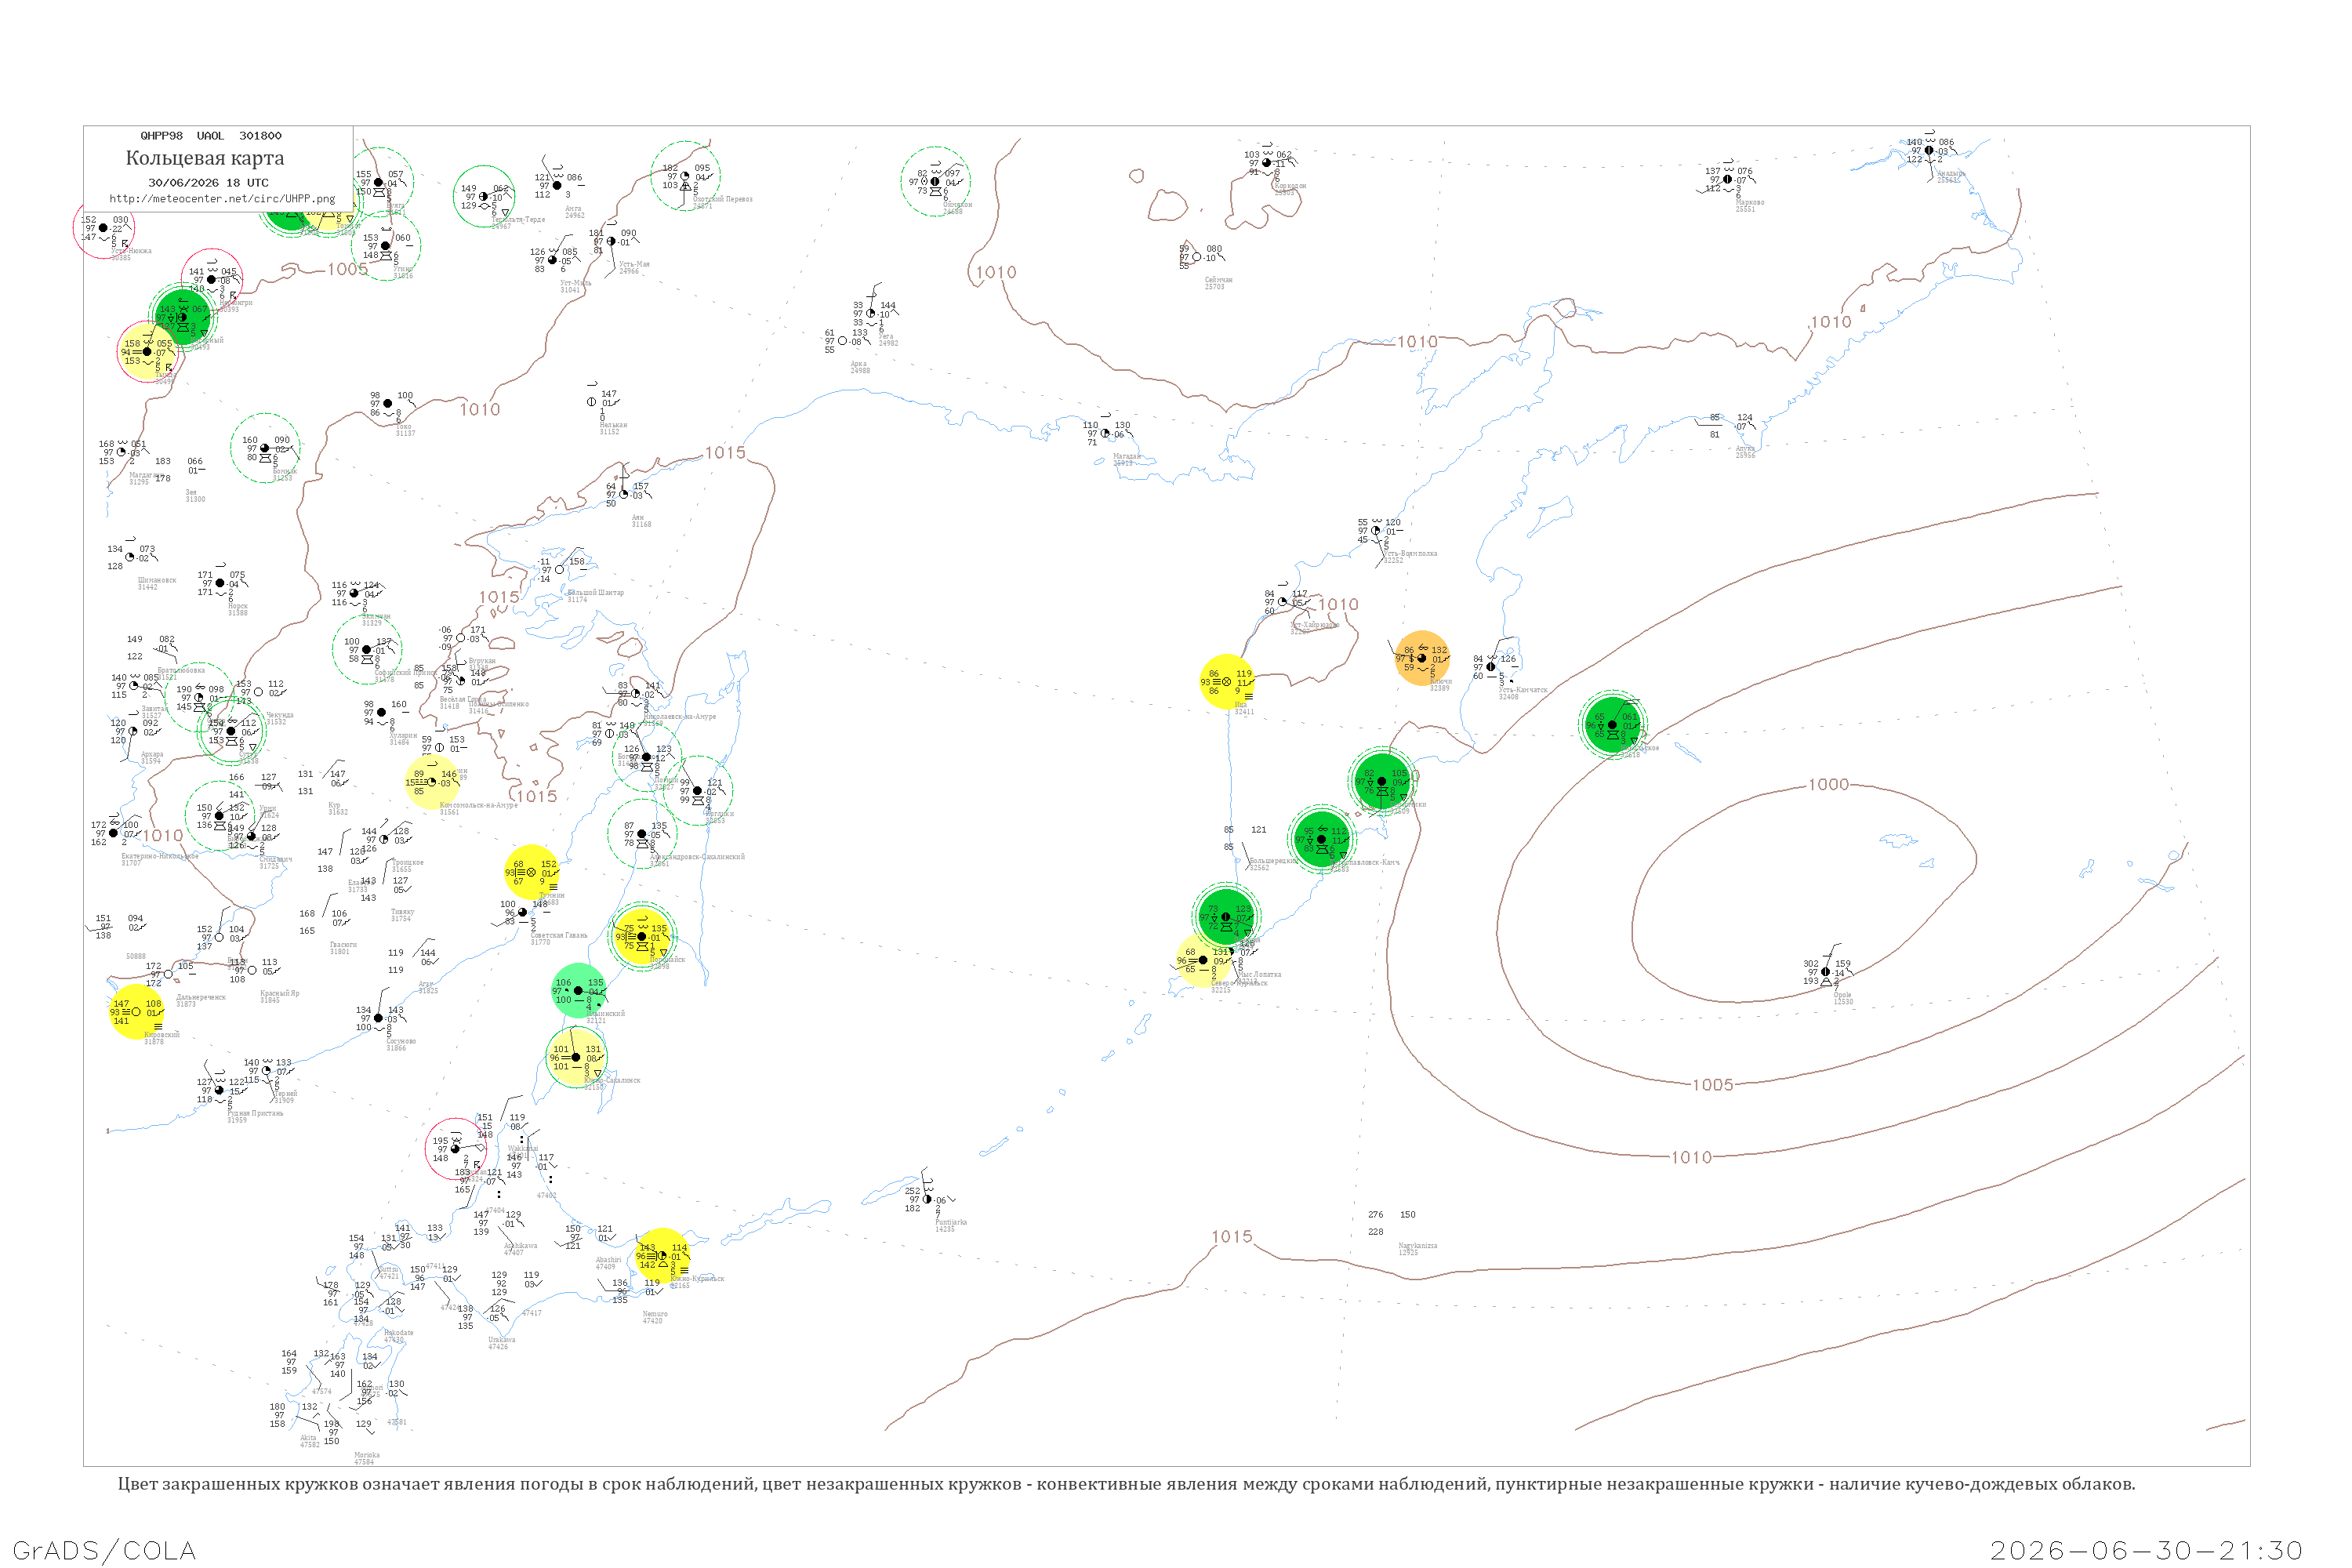Select the station label "Магадан"
2352x1568 pixels.
[x=1127, y=456]
